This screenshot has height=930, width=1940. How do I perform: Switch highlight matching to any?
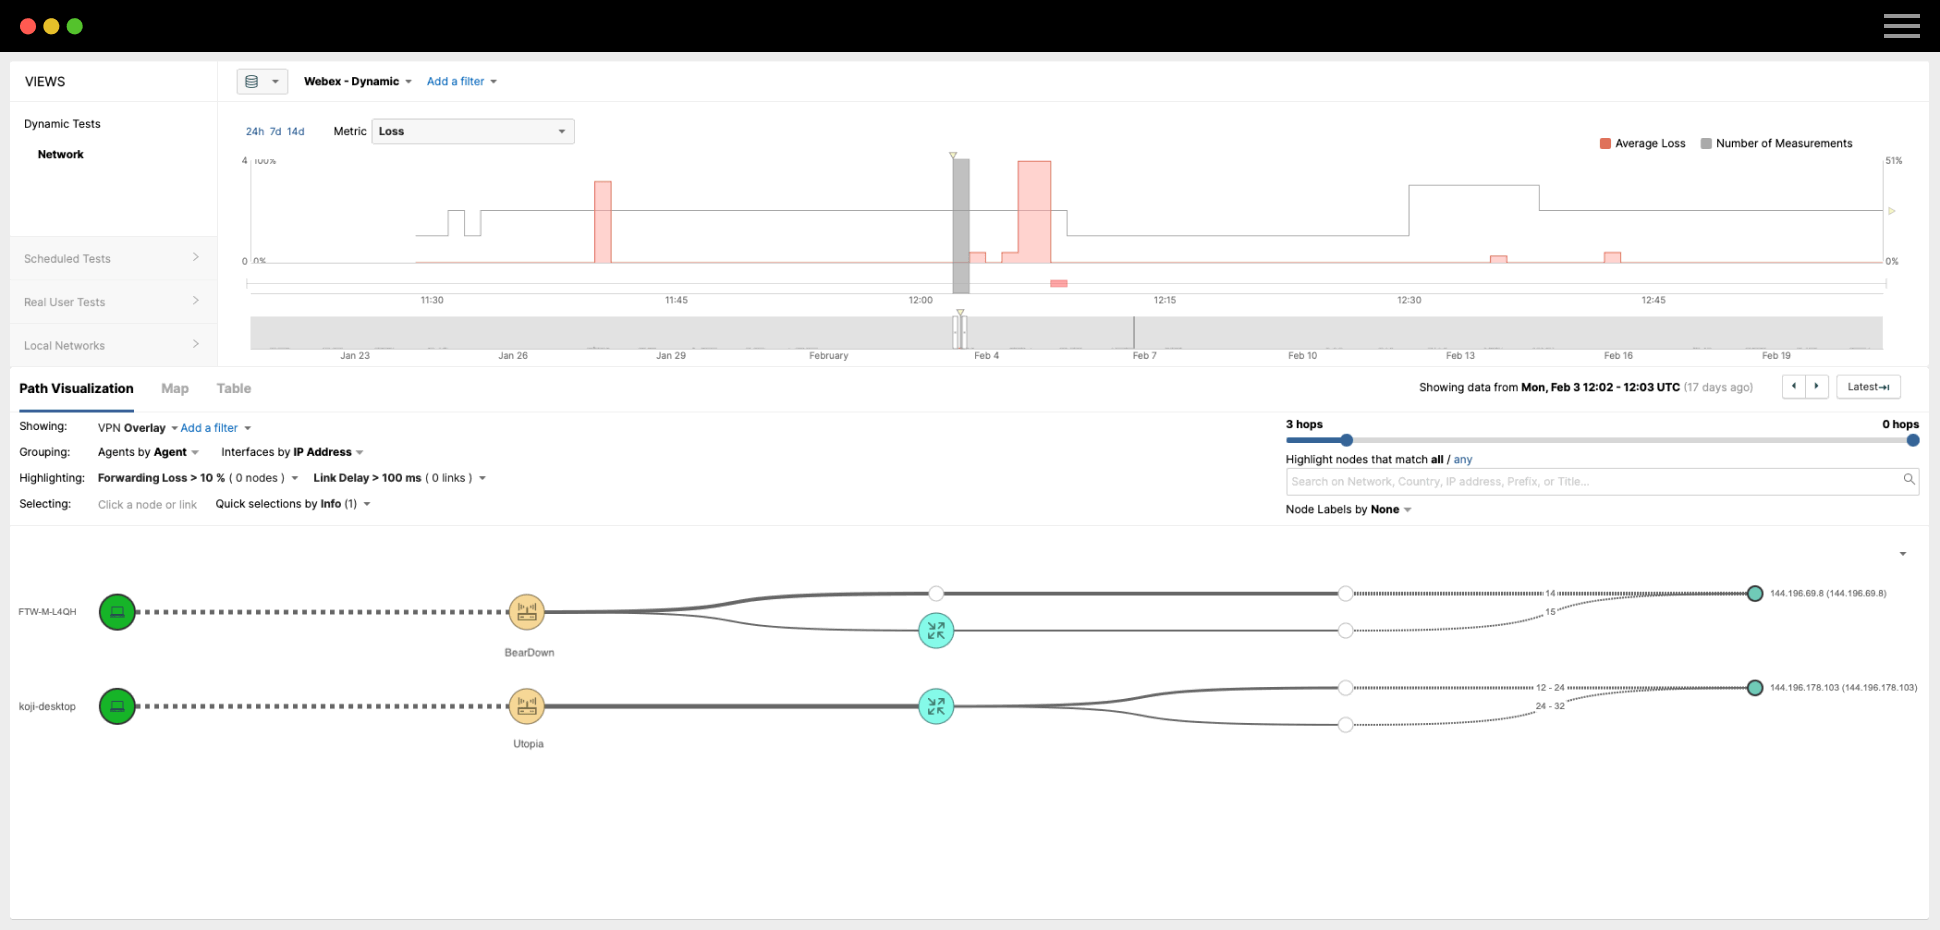point(1463,460)
